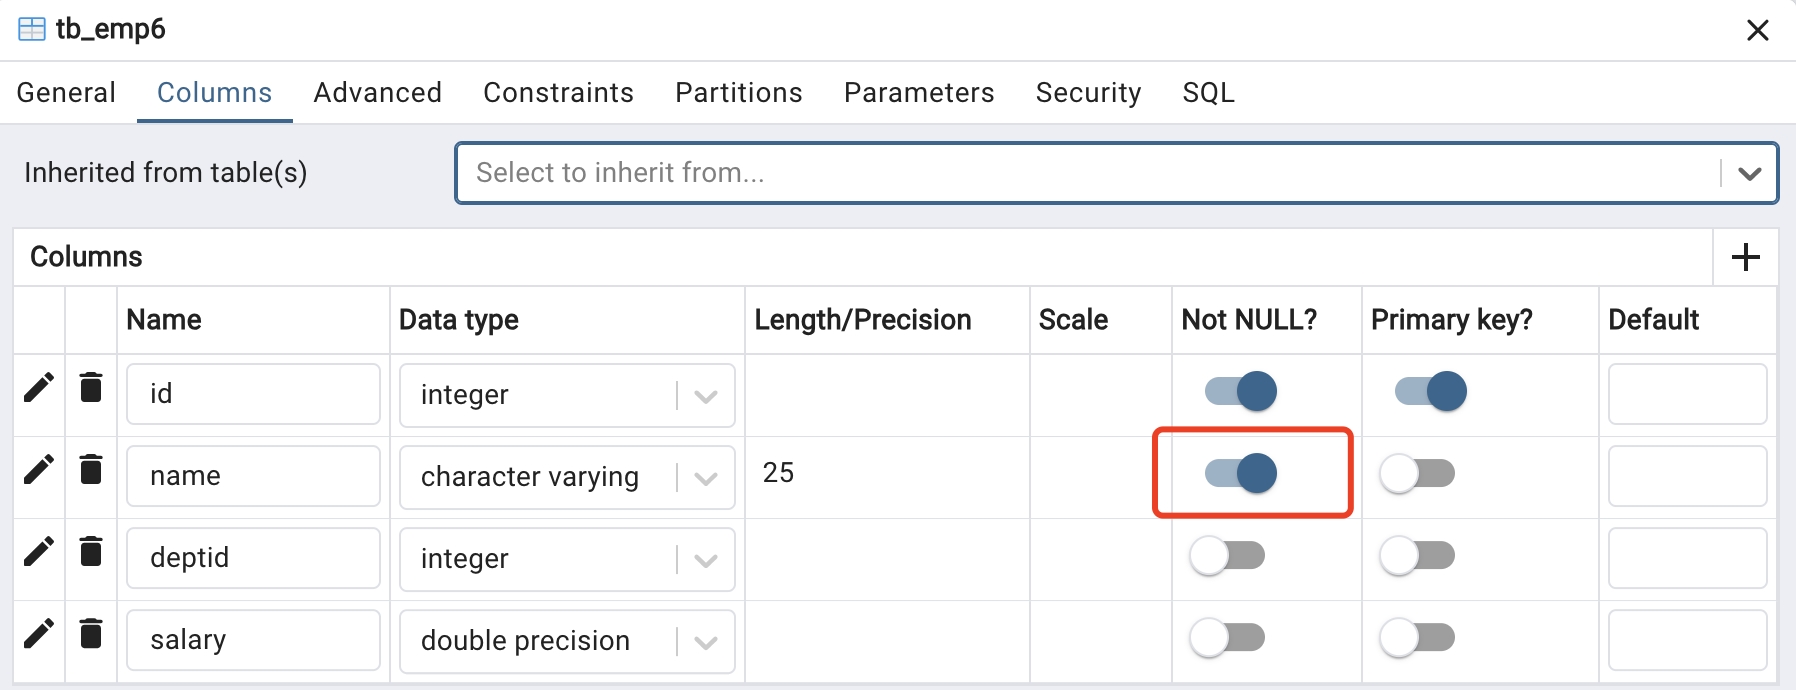Enable Primary key toggle for salary
Screen dimensions: 1796x690
pyautogui.click(x=1418, y=637)
